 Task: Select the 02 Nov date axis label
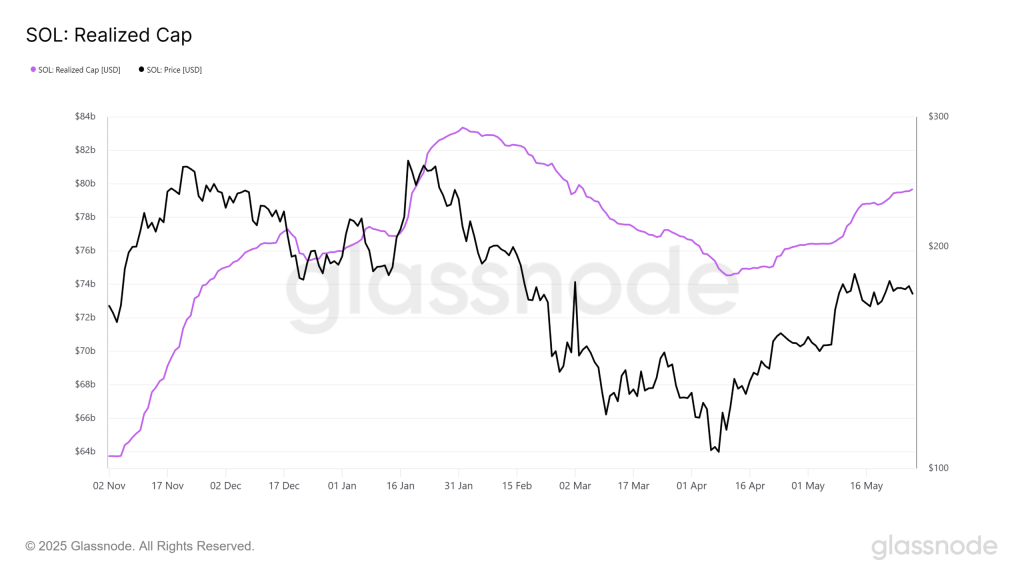coord(109,486)
